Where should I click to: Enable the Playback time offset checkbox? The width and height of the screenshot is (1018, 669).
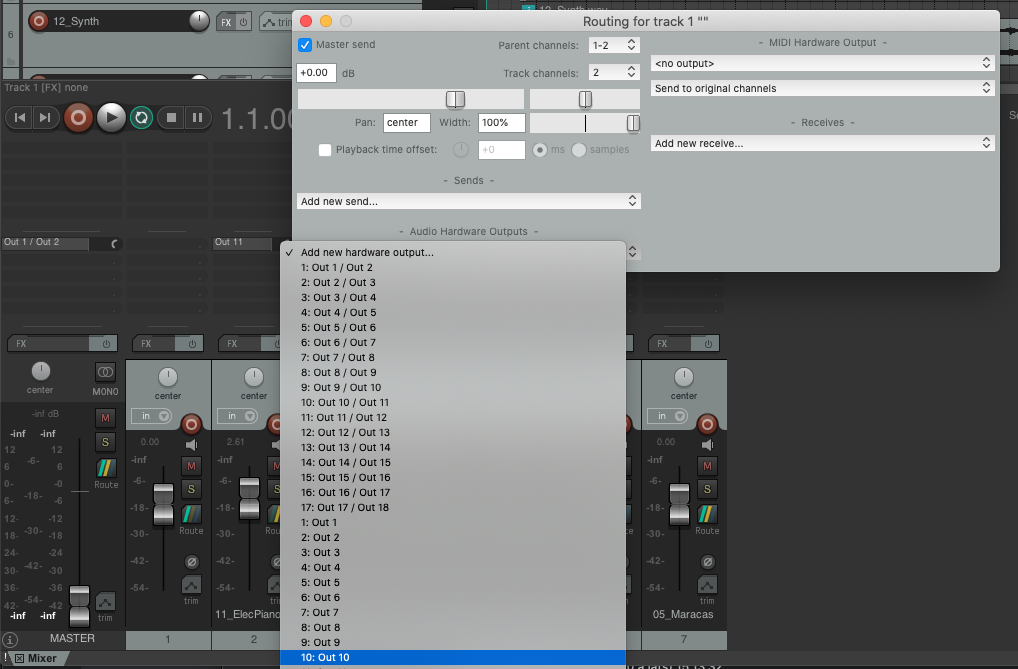[325, 150]
